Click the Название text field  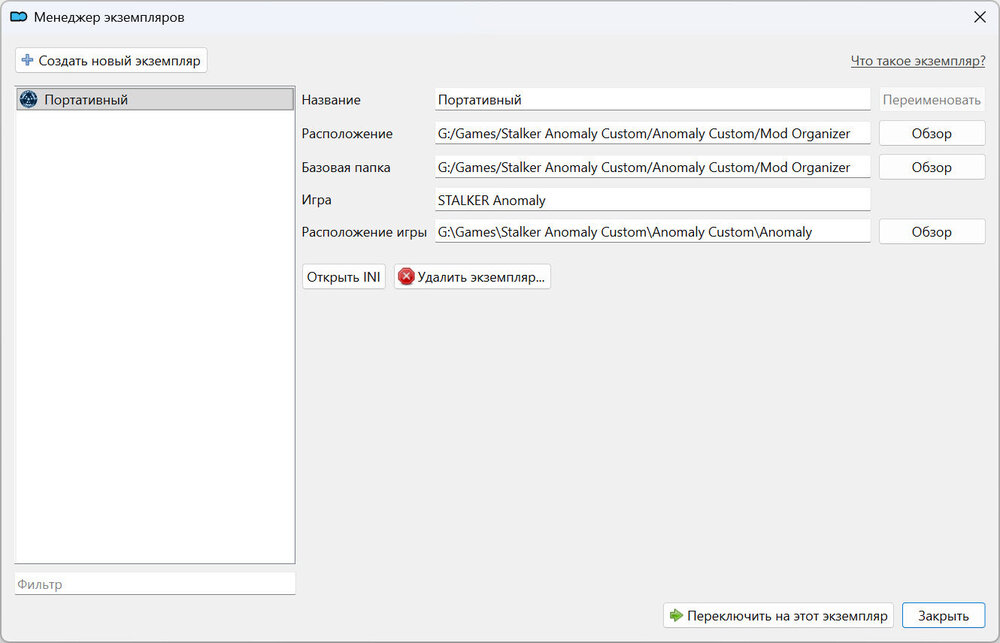(x=652, y=100)
